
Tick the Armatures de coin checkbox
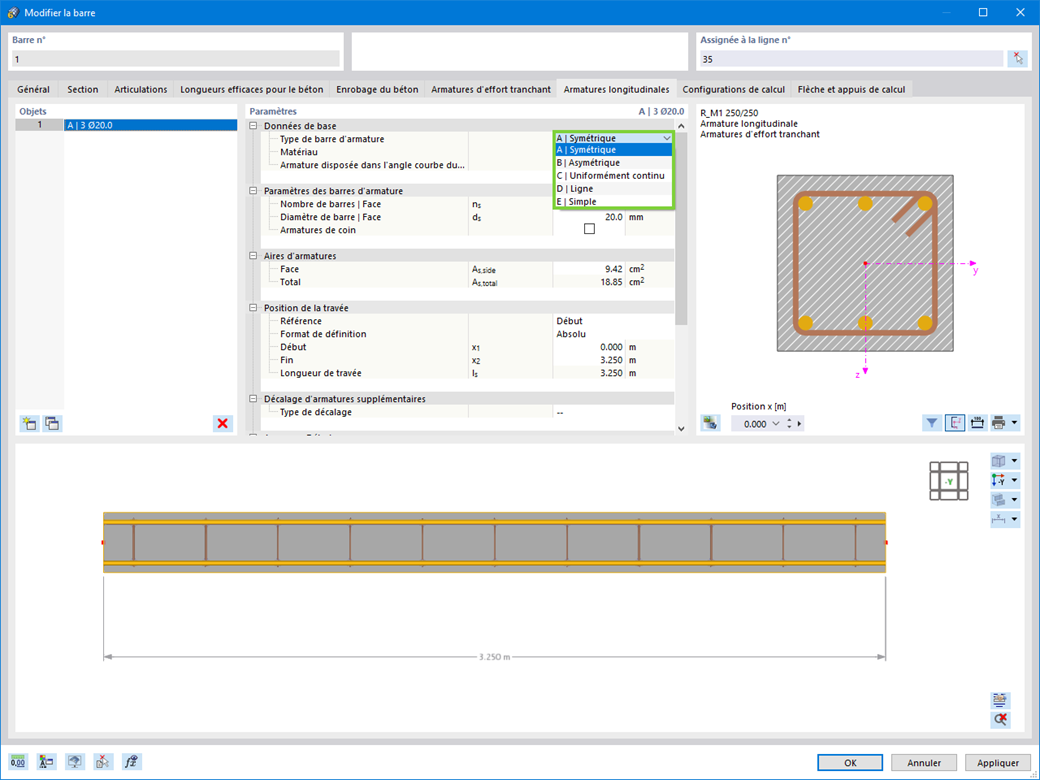tap(589, 229)
